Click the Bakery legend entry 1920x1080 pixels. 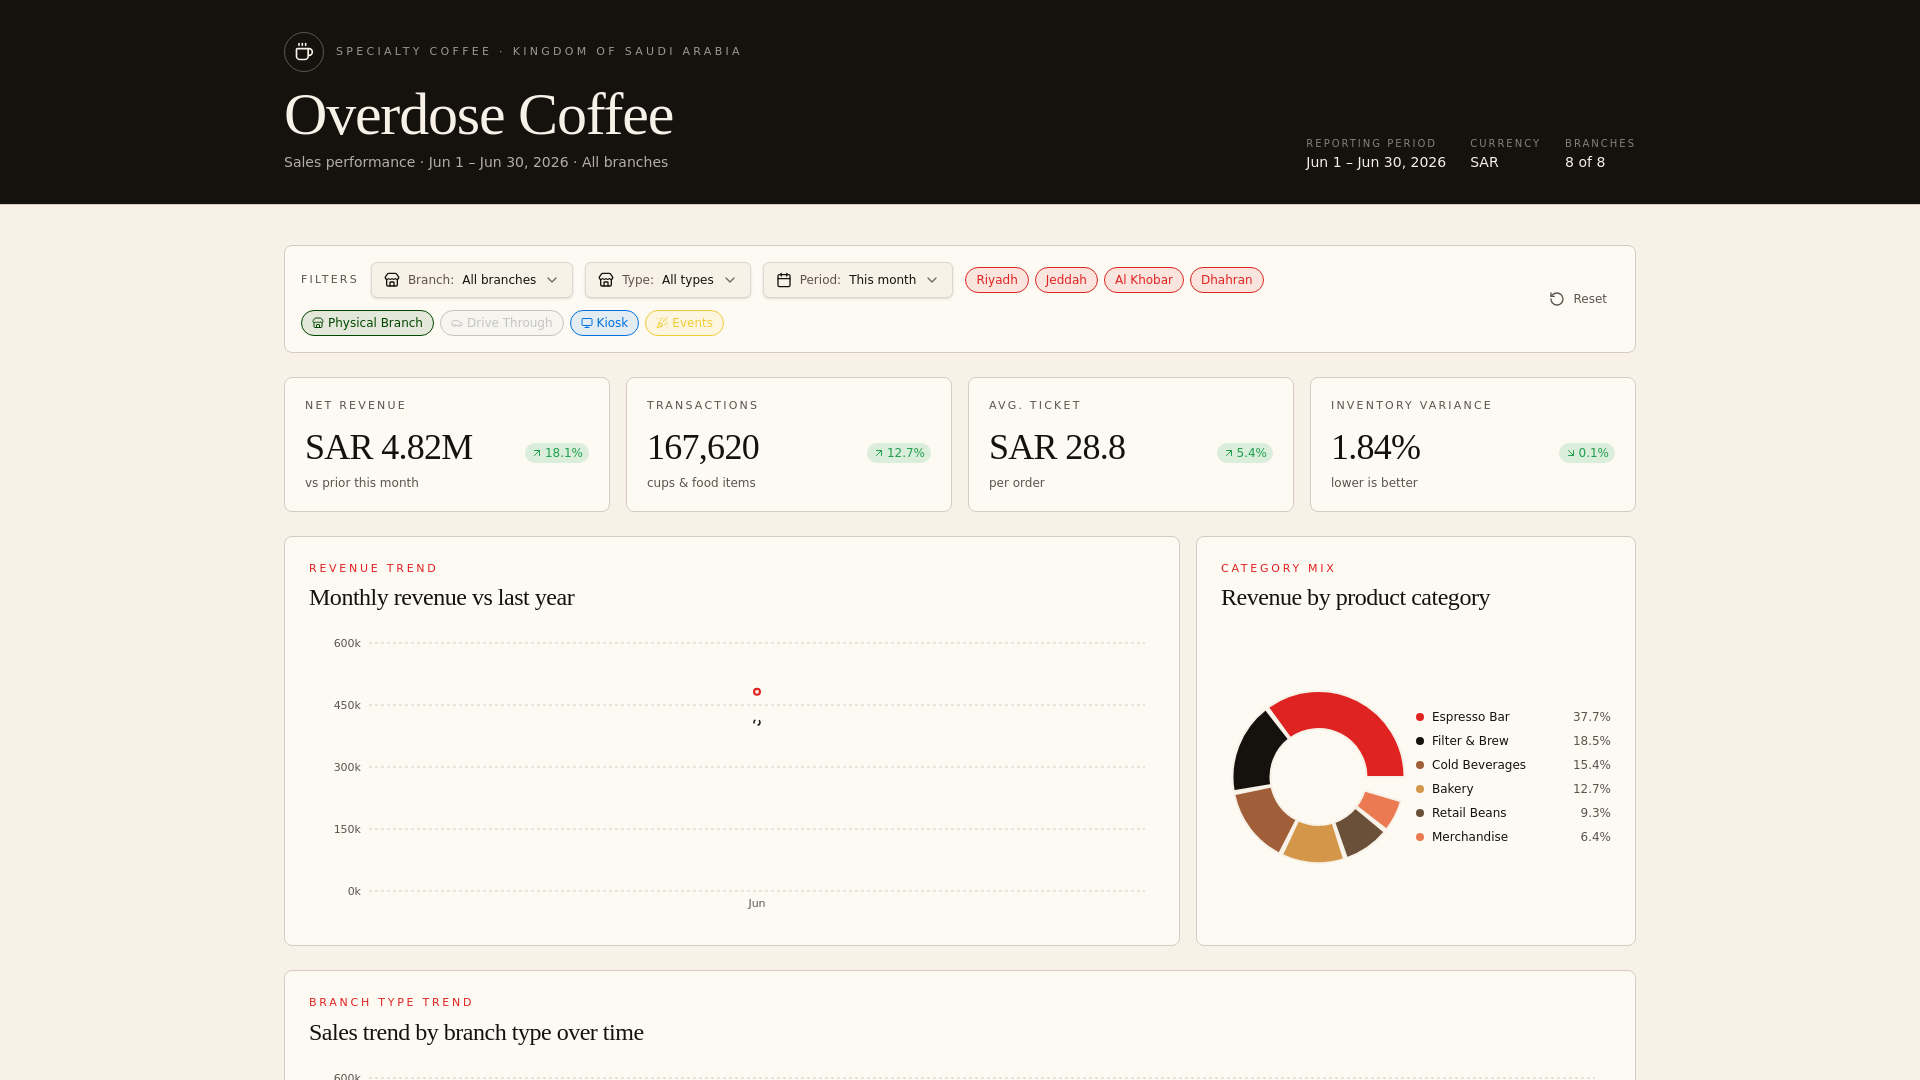tap(1513, 789)
